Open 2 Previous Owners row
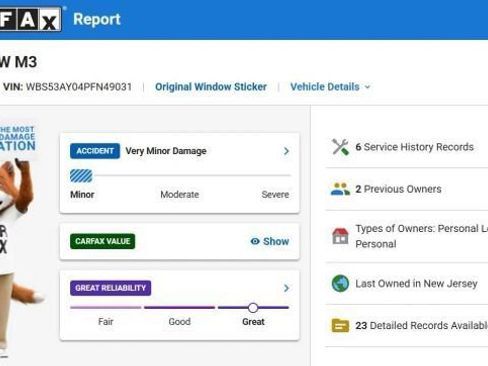The height and width of the screenshot is (366, 488). point(398,189)
